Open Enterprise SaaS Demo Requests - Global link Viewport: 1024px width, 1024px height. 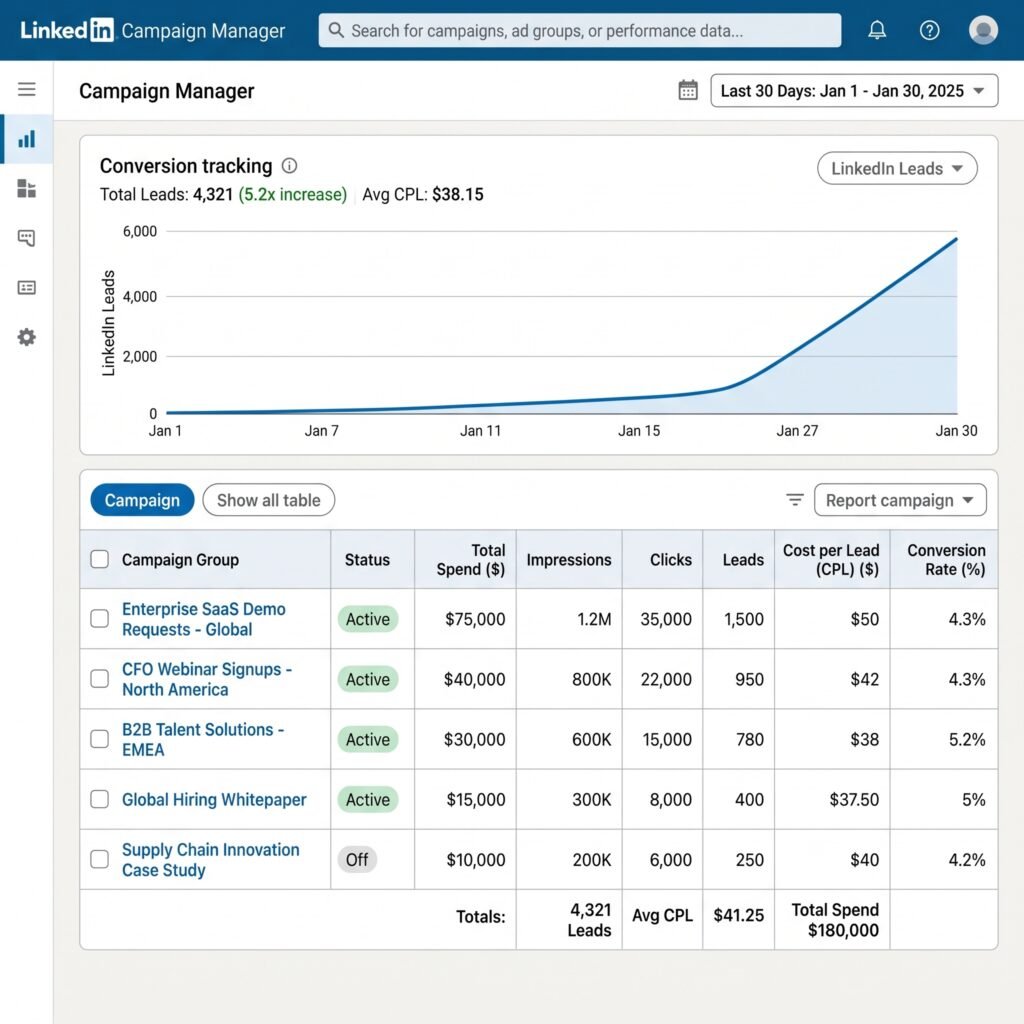pyautogui.click(x=204, y=619)
